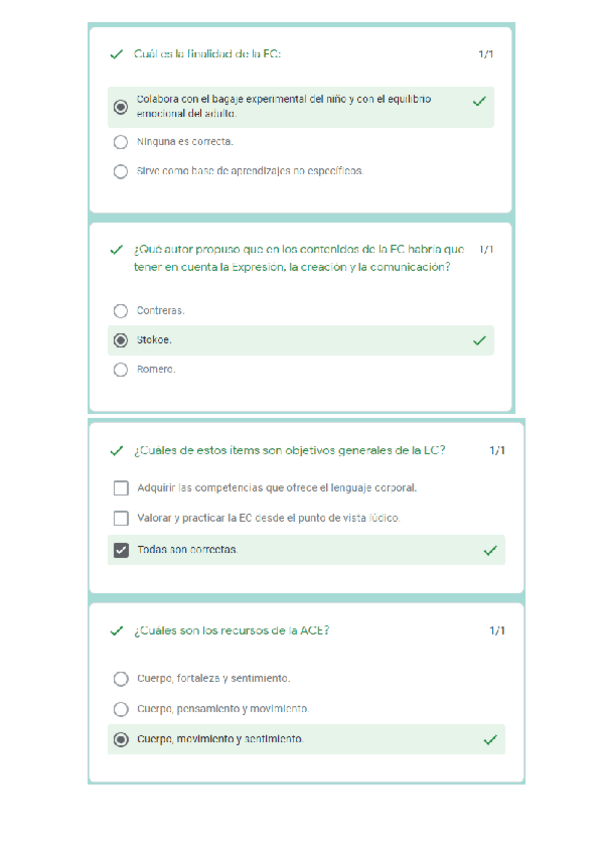Image resolution: width=600 pixels, height=848 pixels.
Task: Click green checkmark by recursos de la ACE question
Action: [x=117, y=631]
